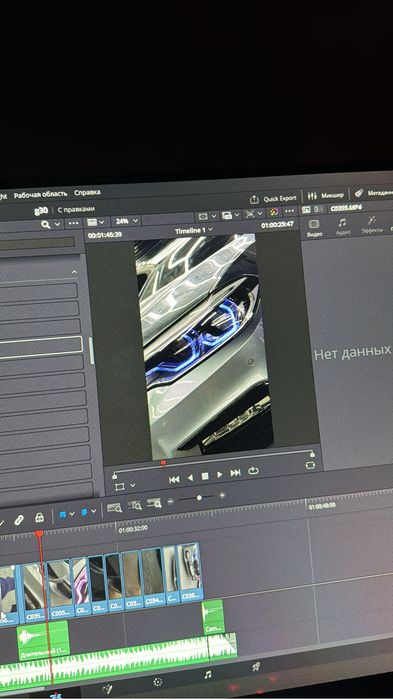Screen dimensions: 393x699
Task: Click the g30 project name
Action: [x=41, y=211]
